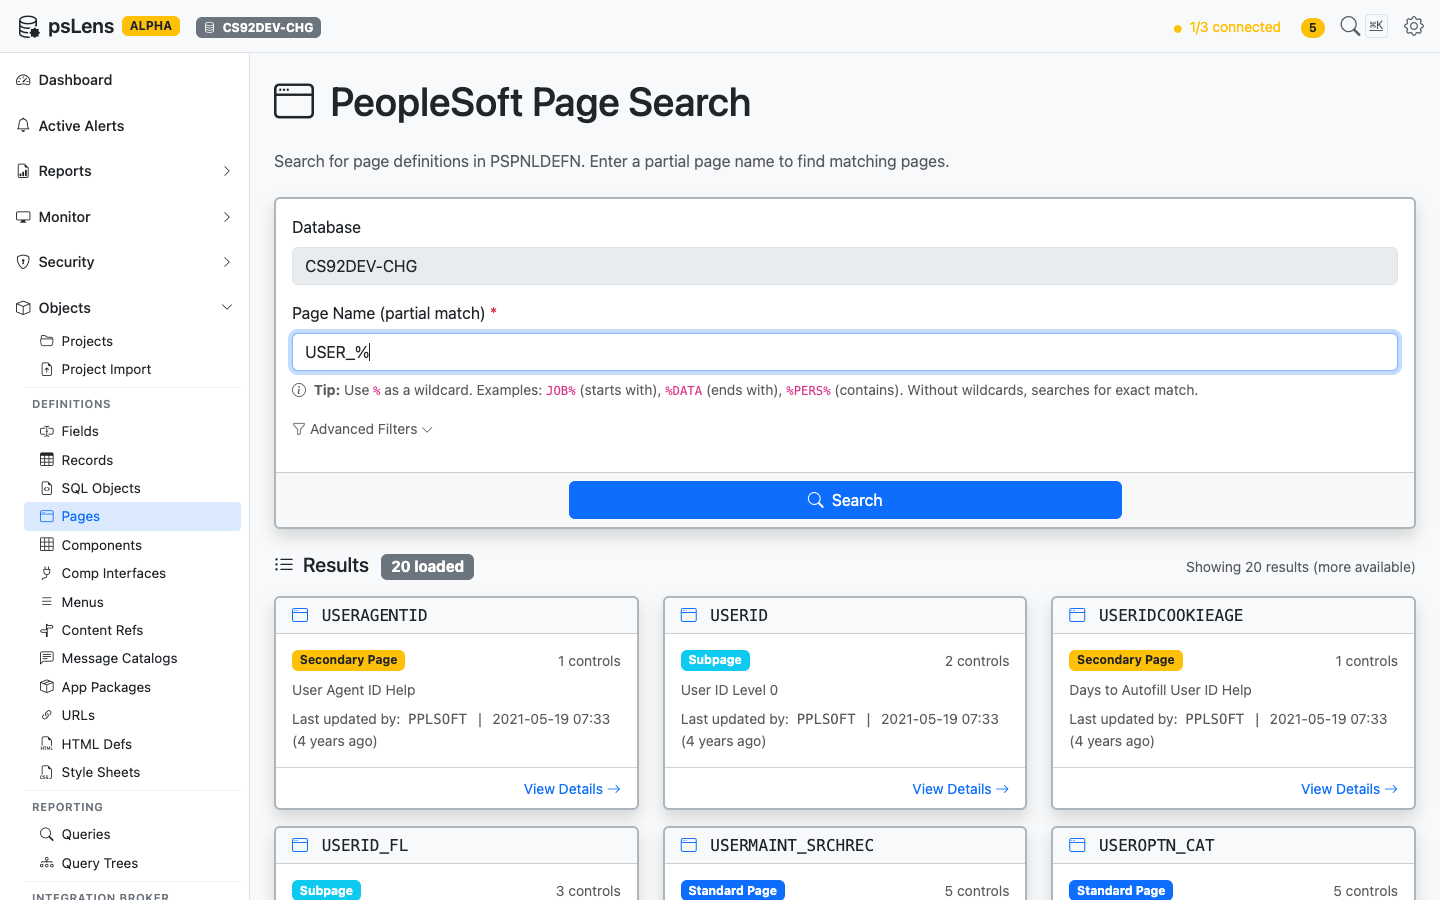Click the Subpage tag on USERID card

pos(715,660)
